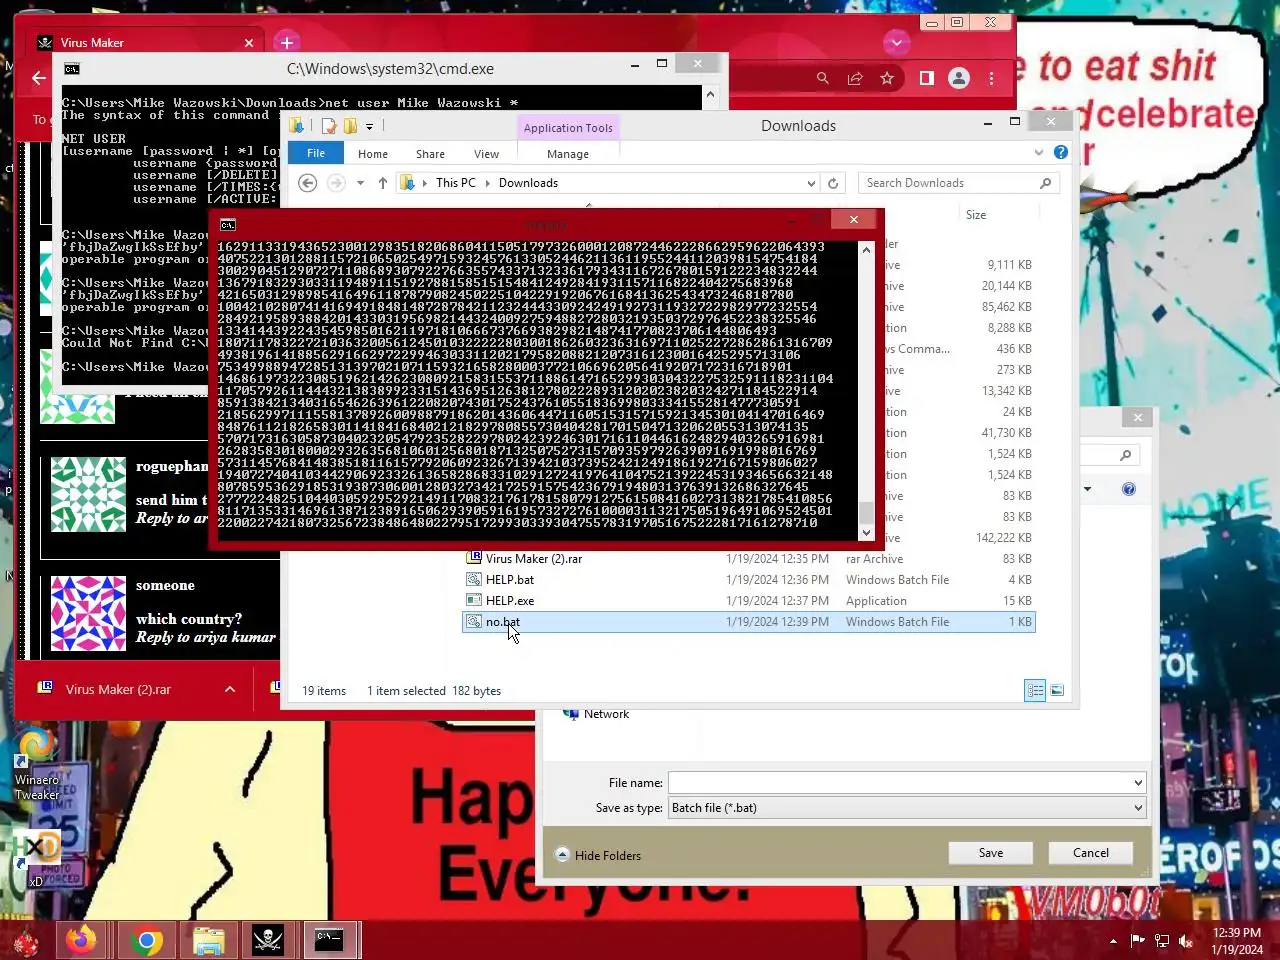Show hidden system tray icons

click(1113, 941)
